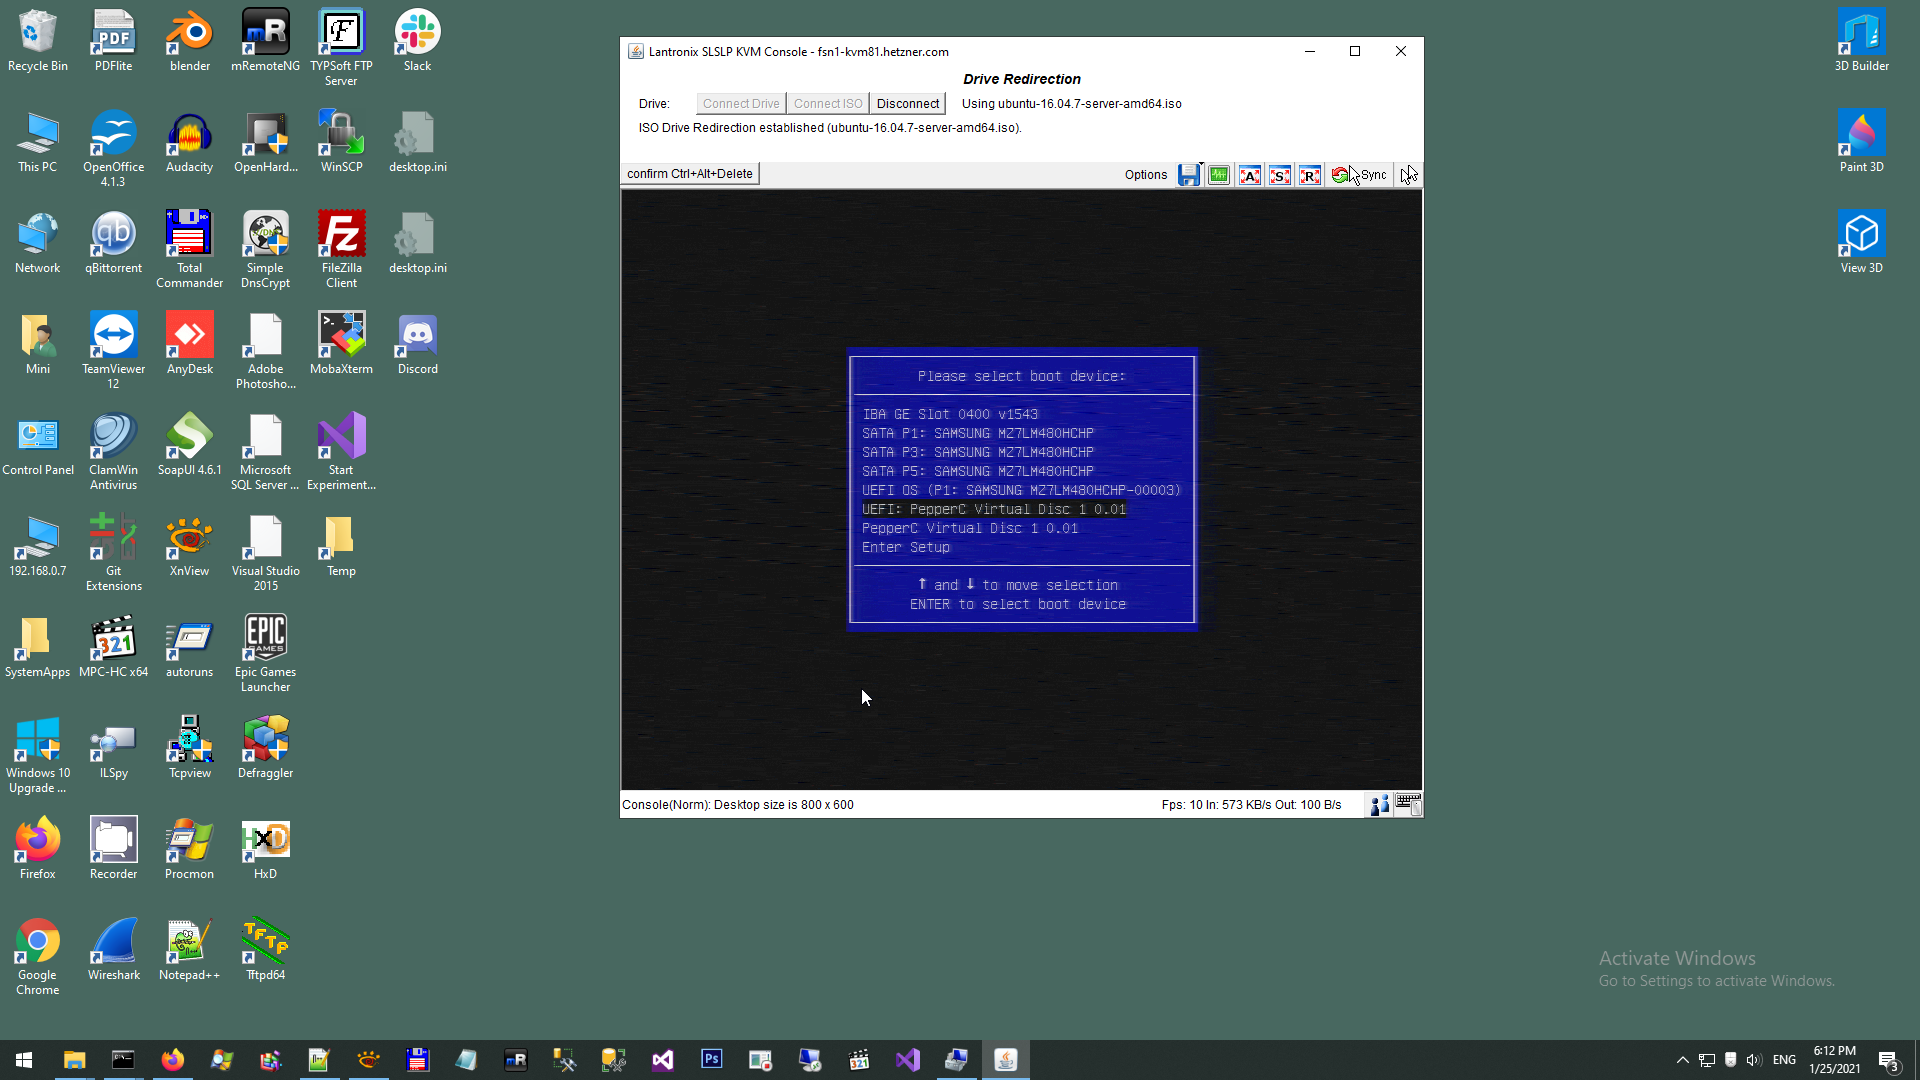Show hidden system tray icons chevron
Image resolution: width=1920 pixels, height=1080 pixels.
tap(1682, 1060)
